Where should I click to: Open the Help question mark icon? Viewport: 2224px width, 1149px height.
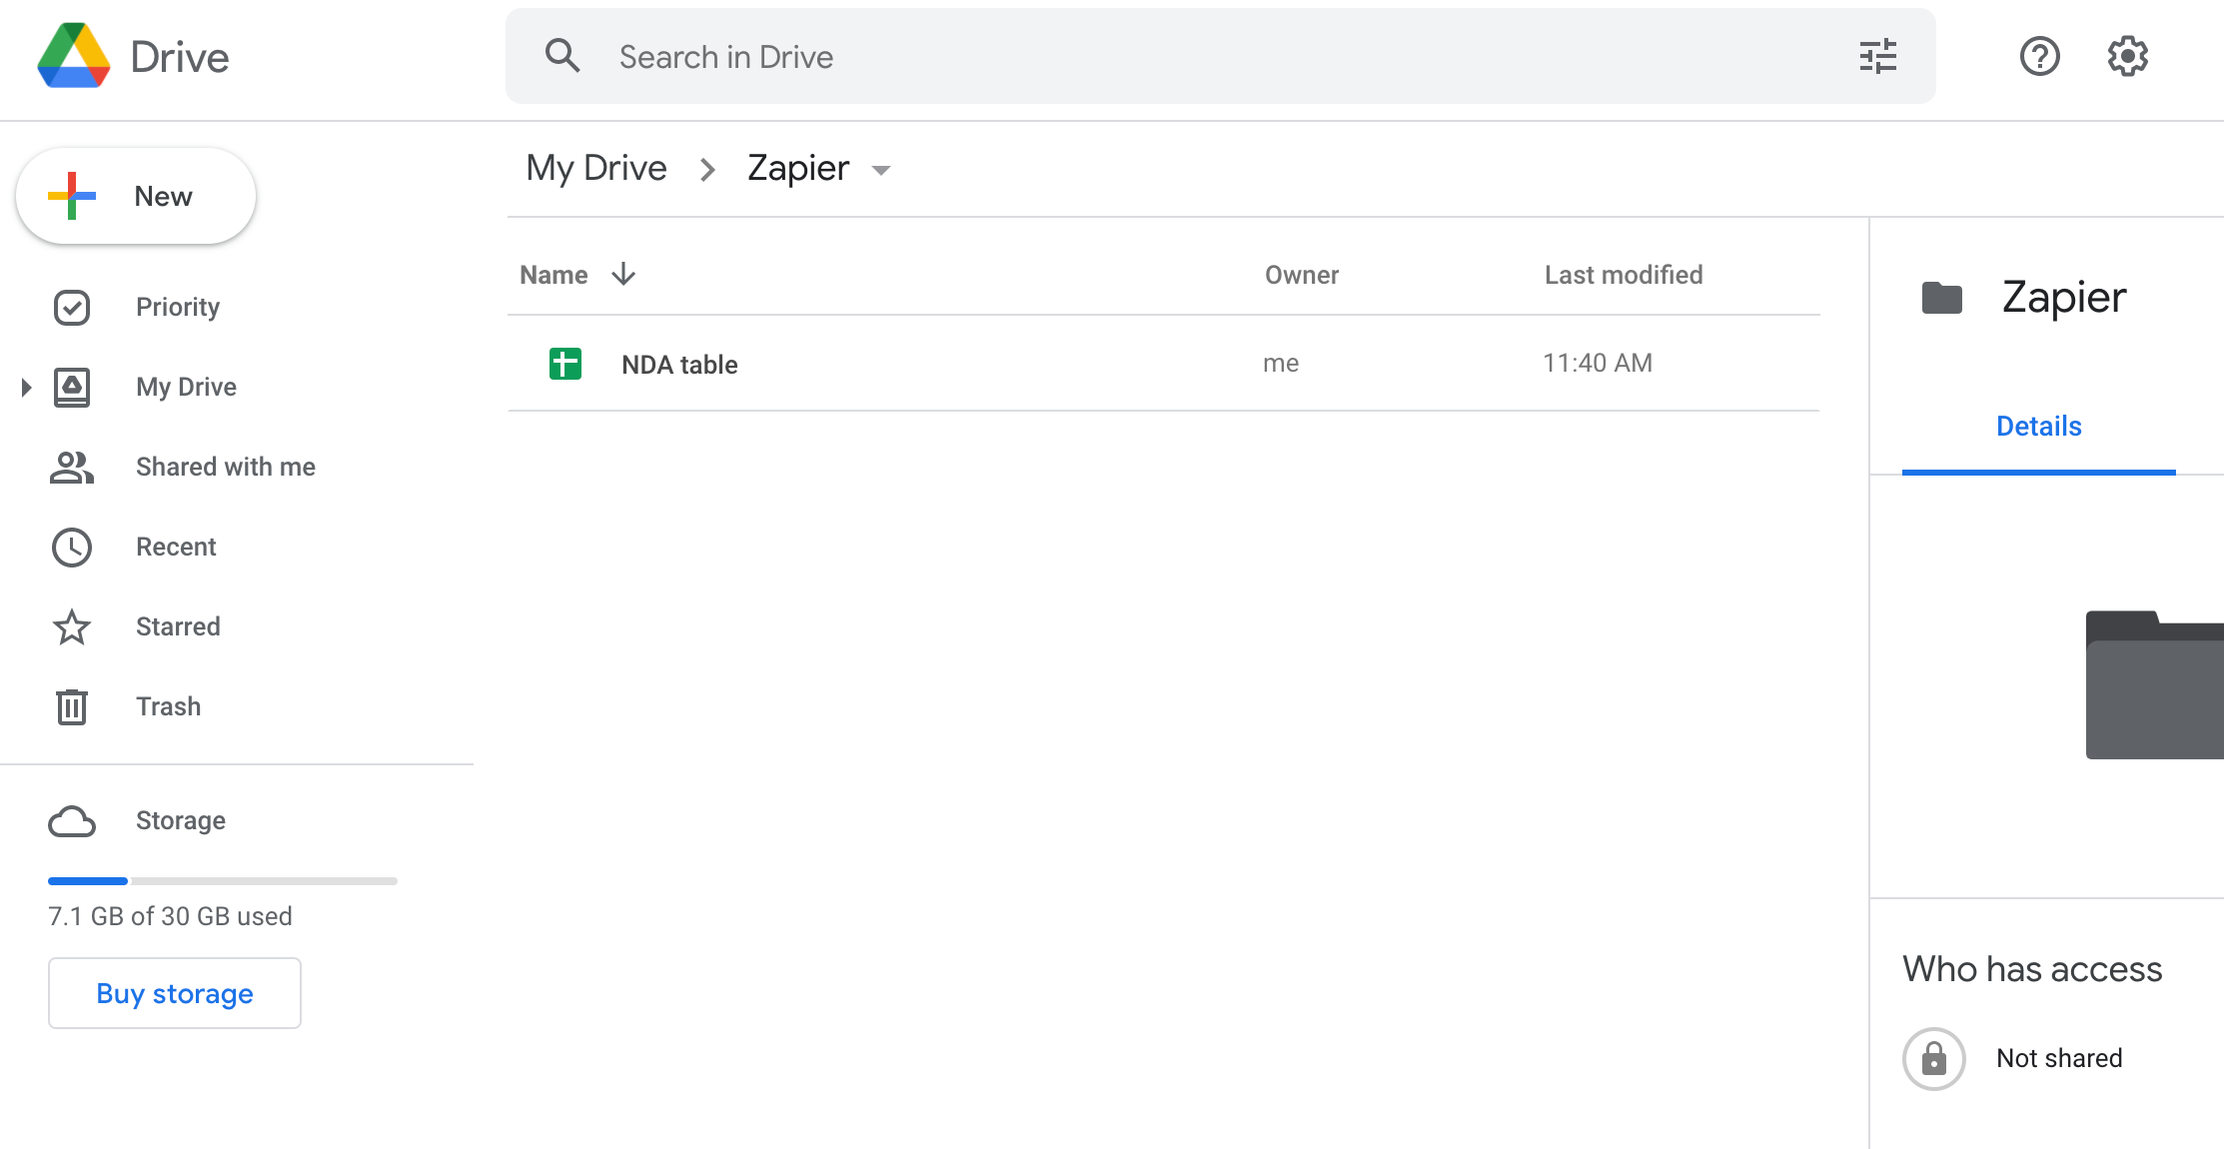(x=2039, y=57)
